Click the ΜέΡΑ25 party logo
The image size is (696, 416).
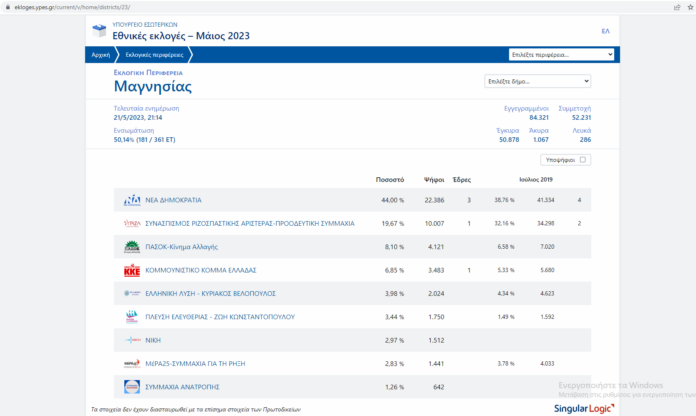tap(132, 363)
